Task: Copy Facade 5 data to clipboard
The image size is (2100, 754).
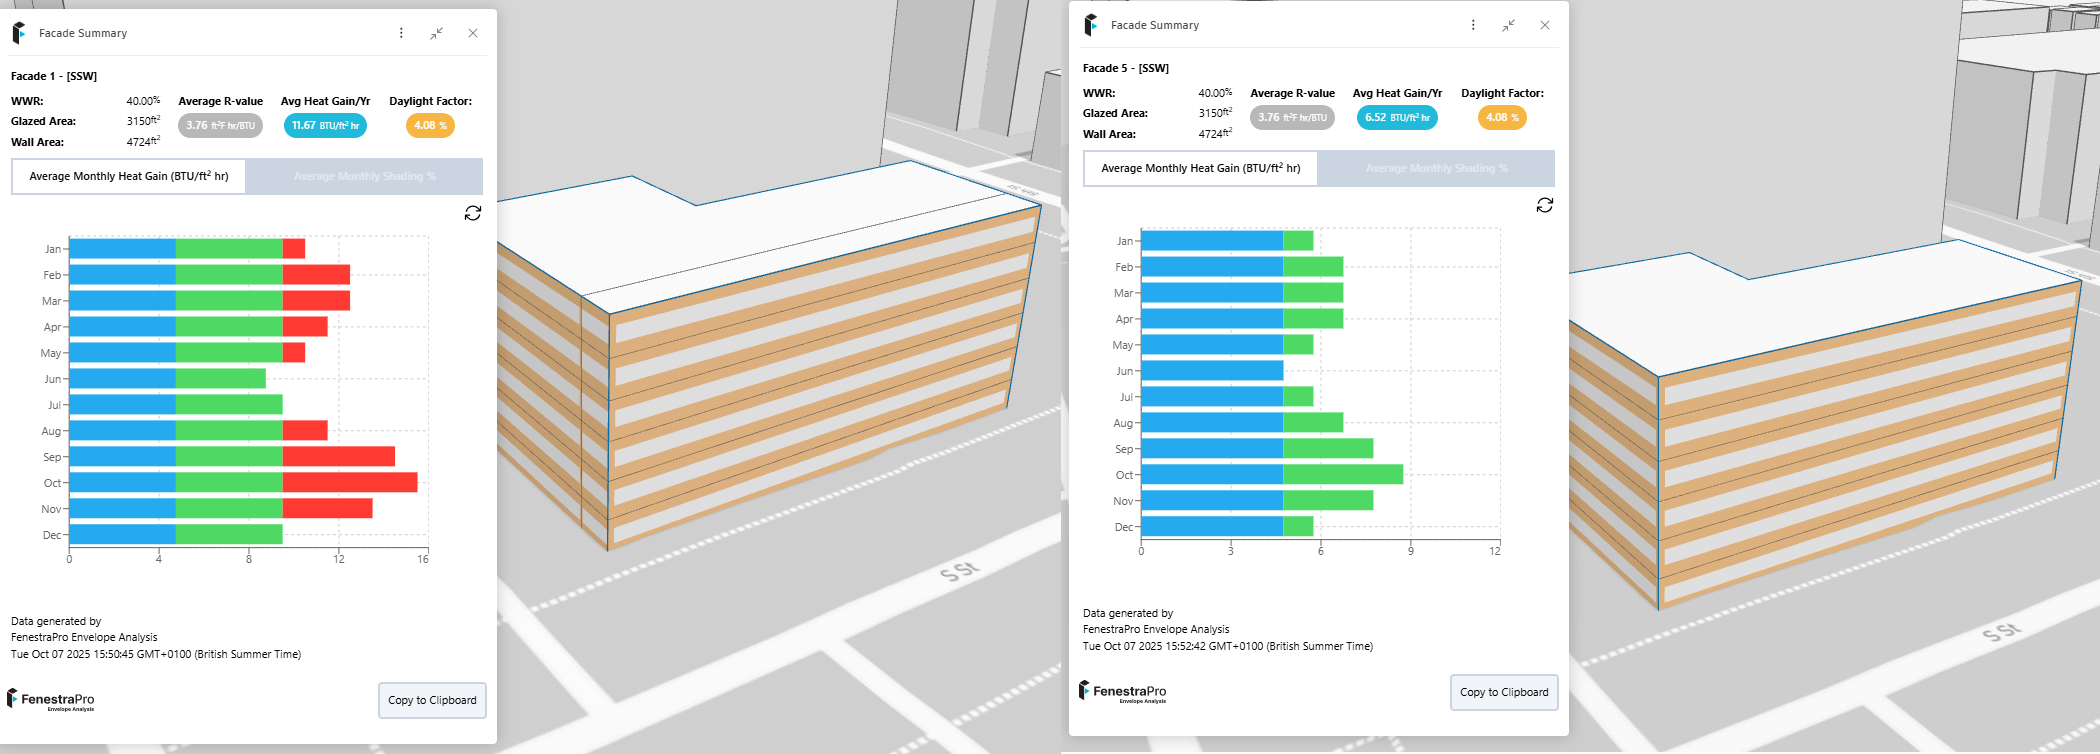Action: point(1504,692)
